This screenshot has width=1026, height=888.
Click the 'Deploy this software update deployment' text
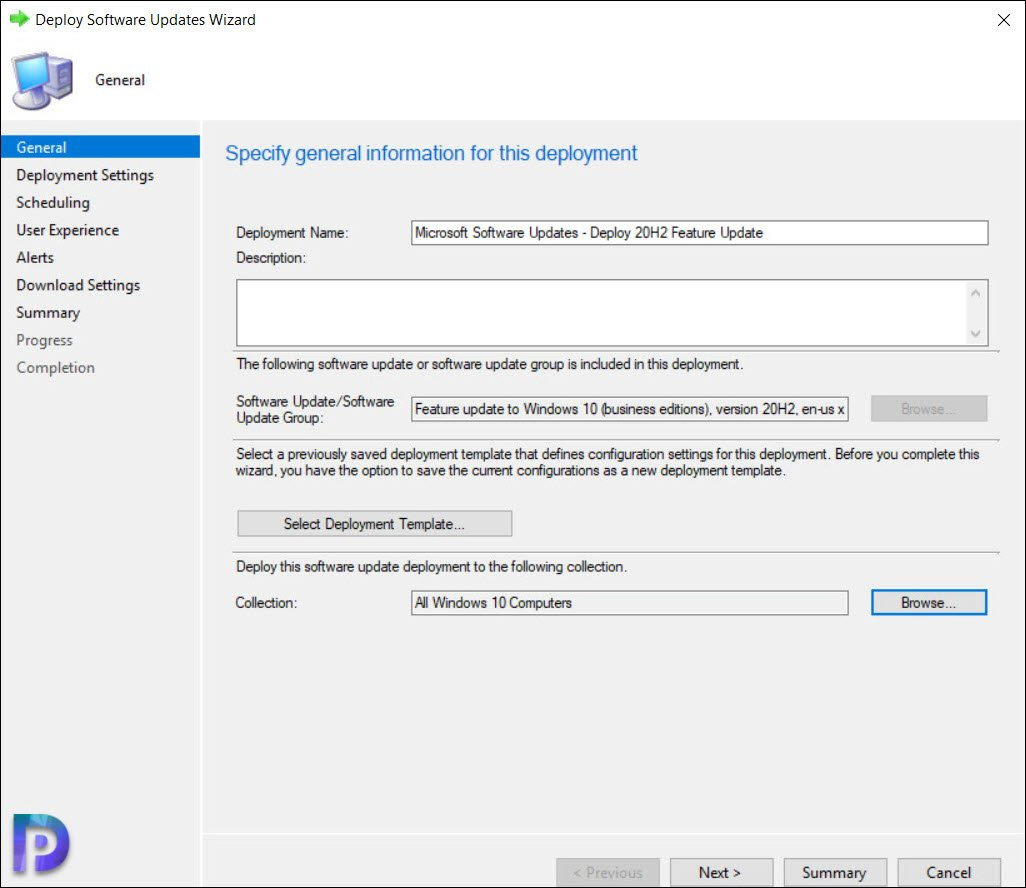[431, 567]
